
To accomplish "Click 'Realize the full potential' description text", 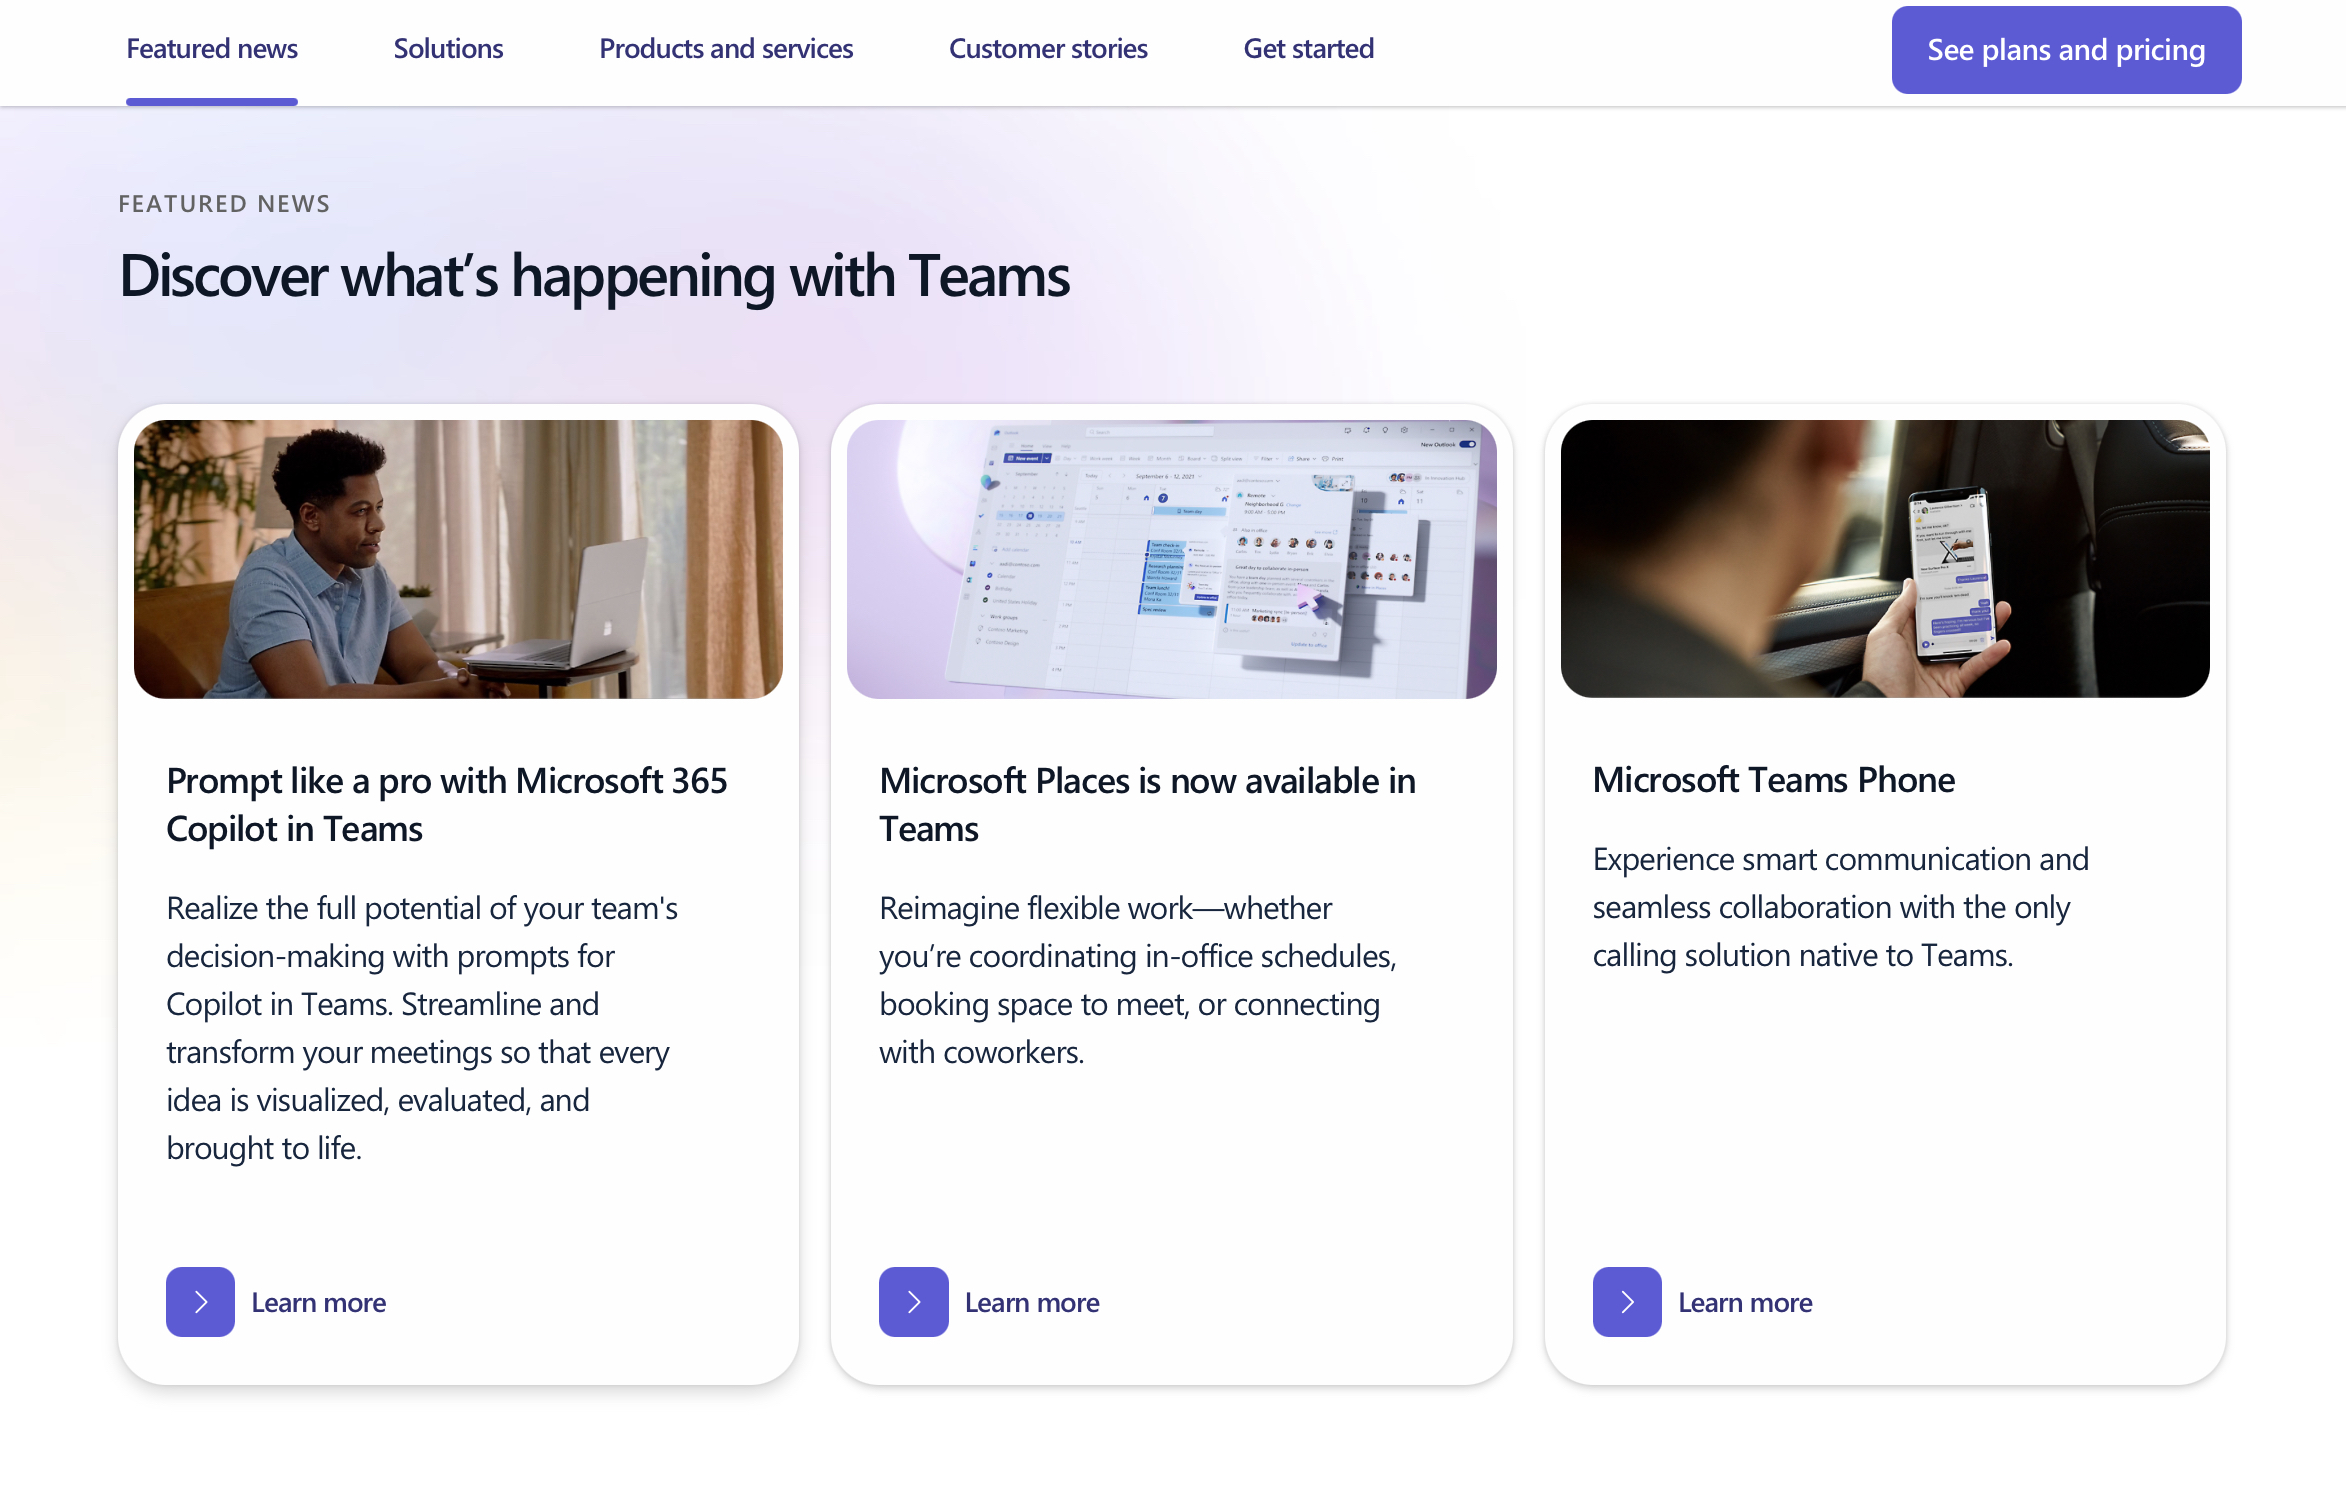I will 422,1028.
